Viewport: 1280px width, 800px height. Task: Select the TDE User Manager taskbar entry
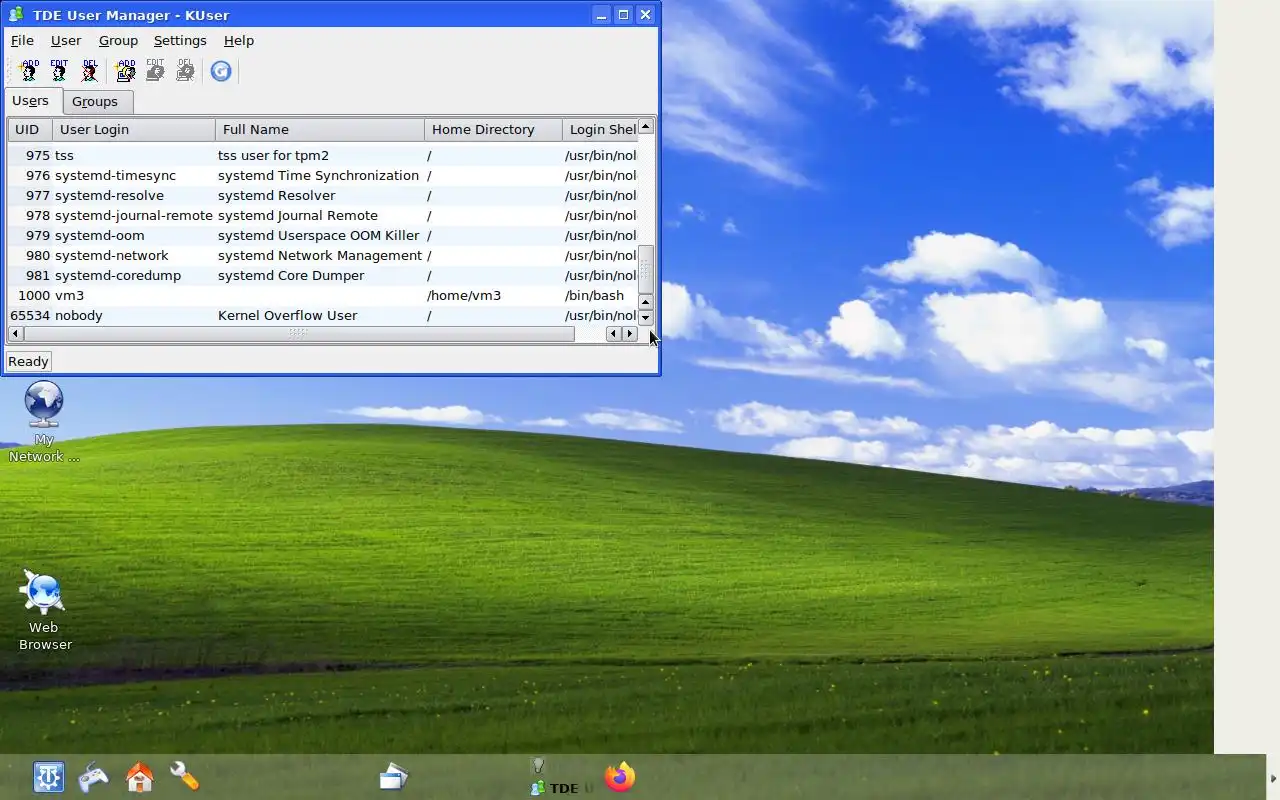tap(560, 788)
